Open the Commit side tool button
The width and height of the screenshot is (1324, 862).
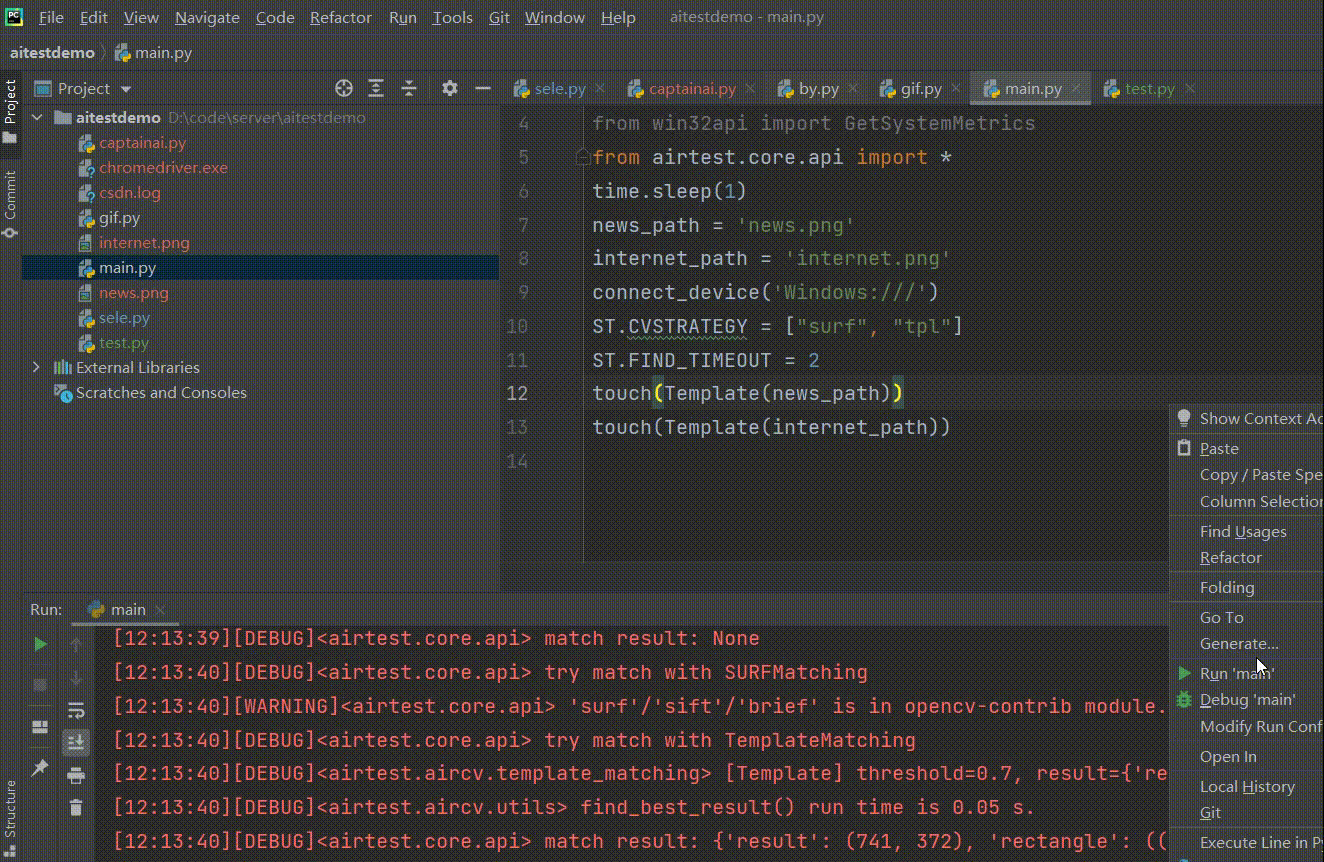pos(11,203)
